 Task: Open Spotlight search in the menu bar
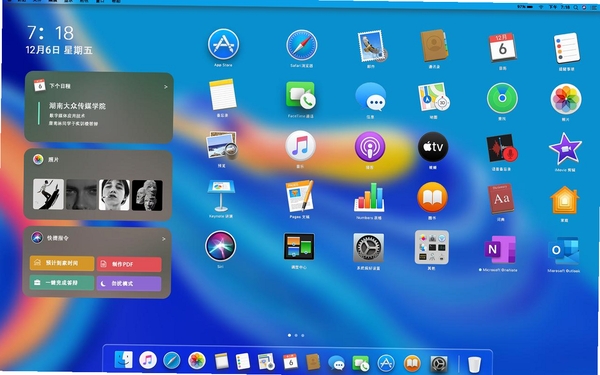point(576,7)
